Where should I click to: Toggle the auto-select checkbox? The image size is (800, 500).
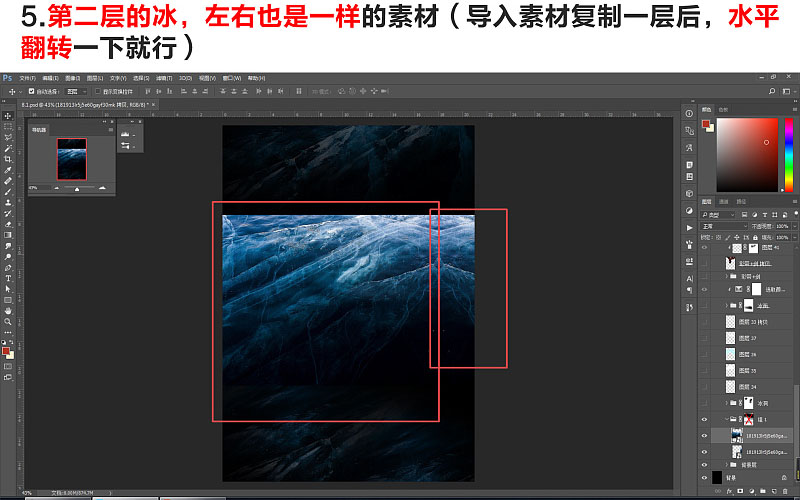[x=32, y=91]
